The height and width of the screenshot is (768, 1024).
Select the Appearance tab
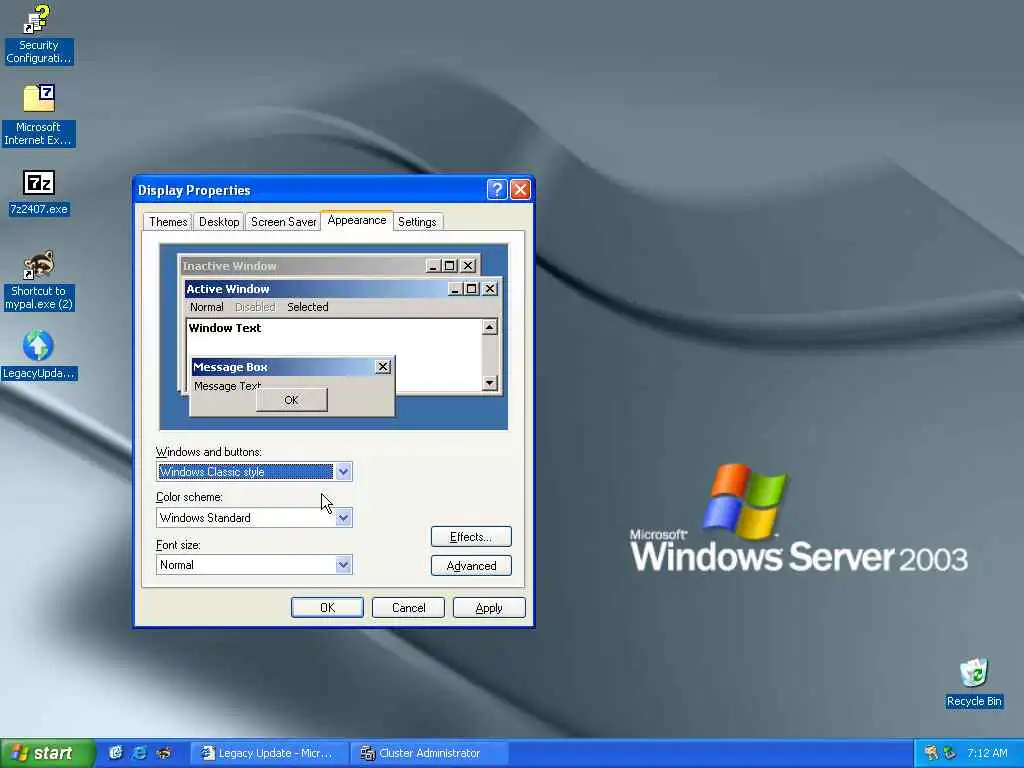coord(357,220)
